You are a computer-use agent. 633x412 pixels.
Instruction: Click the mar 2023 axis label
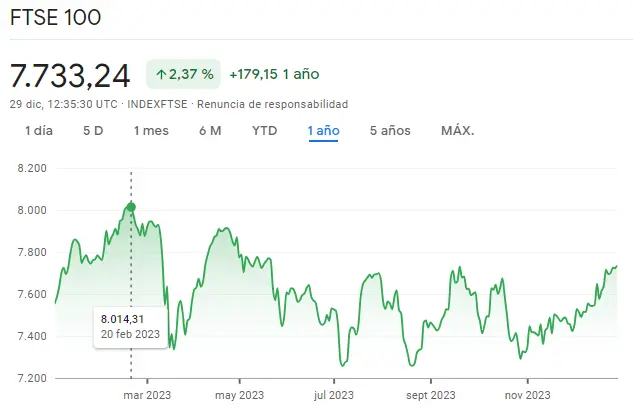click(147, 395)
